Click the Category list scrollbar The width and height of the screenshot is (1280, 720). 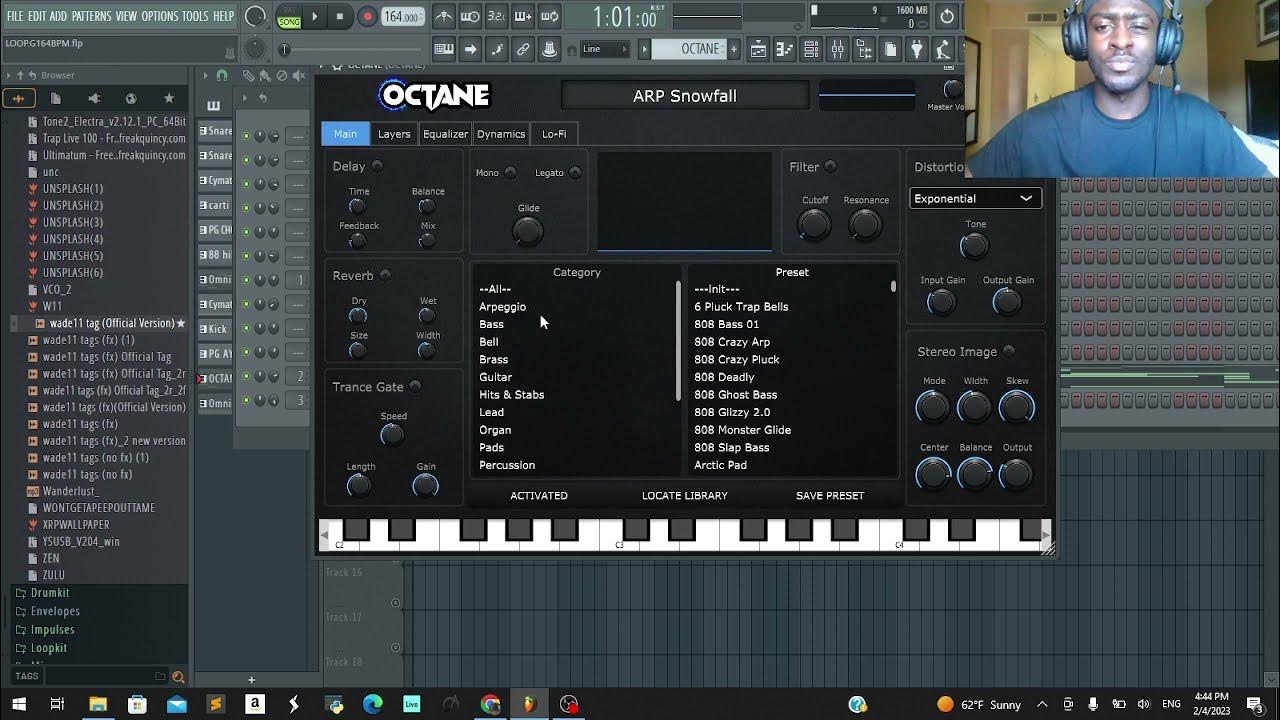point(679,340)
